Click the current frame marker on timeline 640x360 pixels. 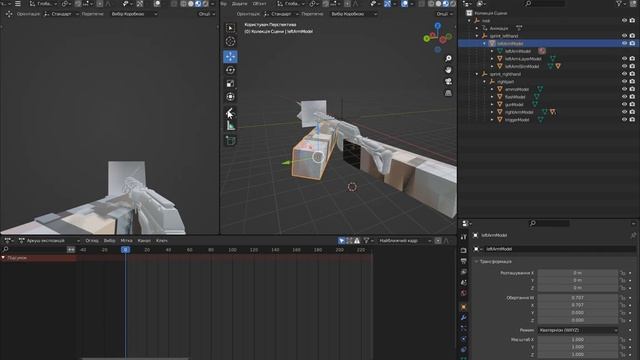[x=125, y=250]
